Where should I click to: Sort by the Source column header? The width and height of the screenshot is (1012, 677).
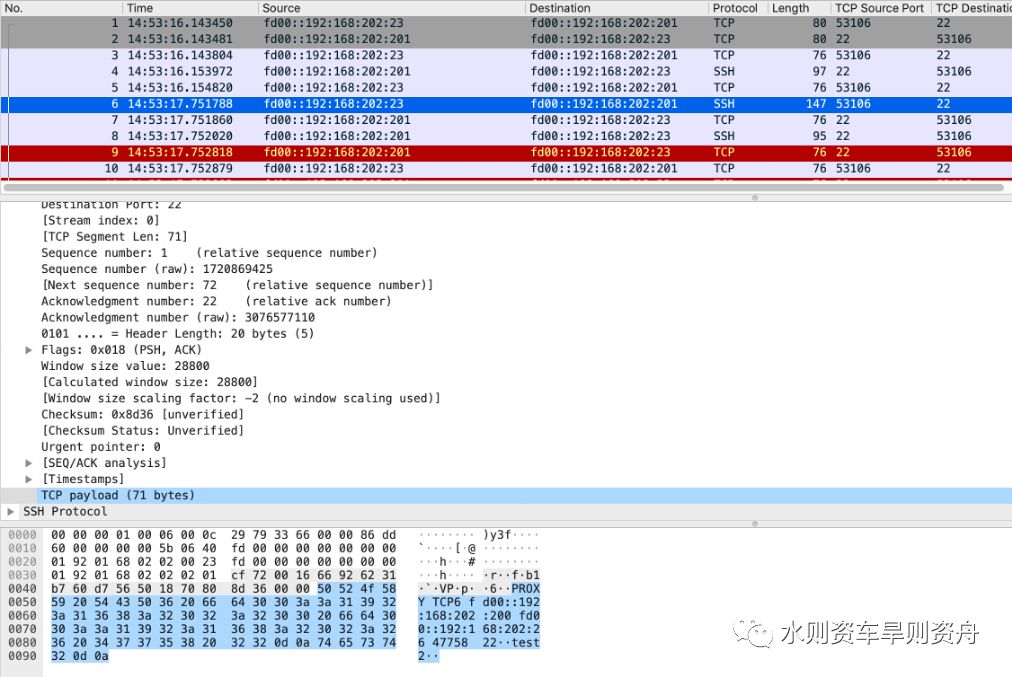(x=392, y=8)
